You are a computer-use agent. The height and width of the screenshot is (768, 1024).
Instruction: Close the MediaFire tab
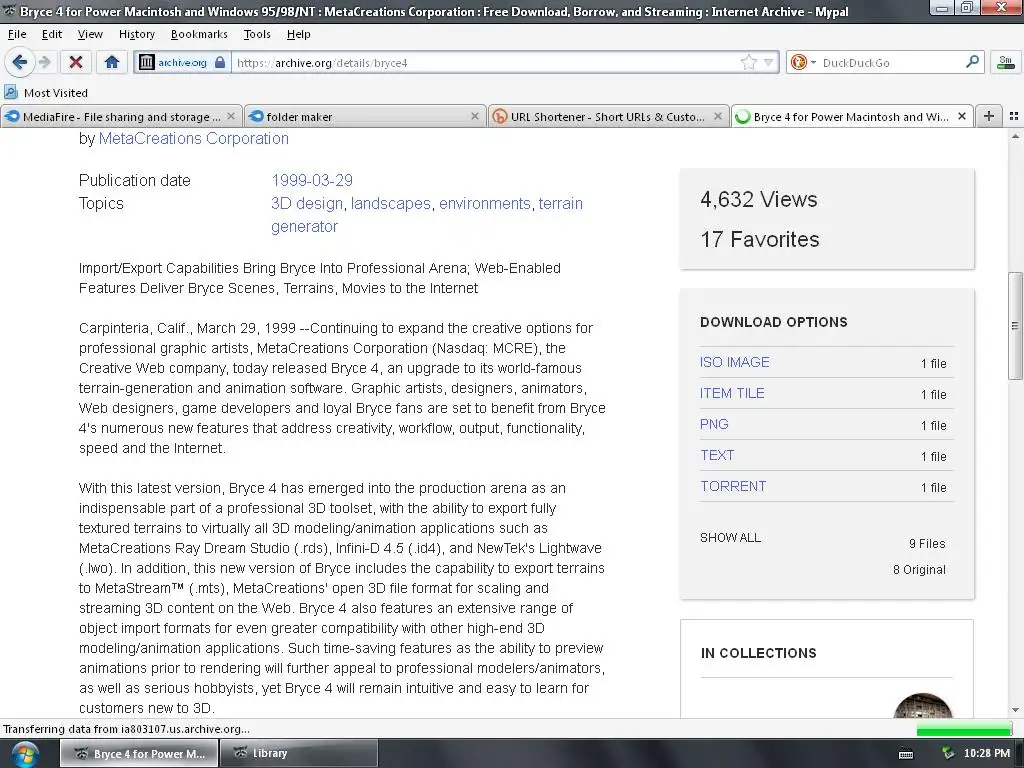pyautogui.click(x=231, y=116)
